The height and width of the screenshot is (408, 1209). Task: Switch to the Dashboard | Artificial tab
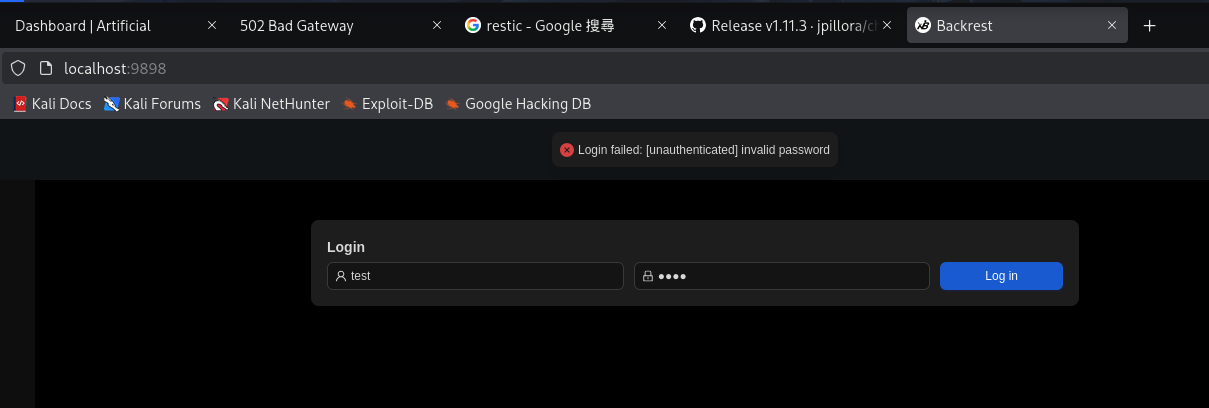point(100,26)
